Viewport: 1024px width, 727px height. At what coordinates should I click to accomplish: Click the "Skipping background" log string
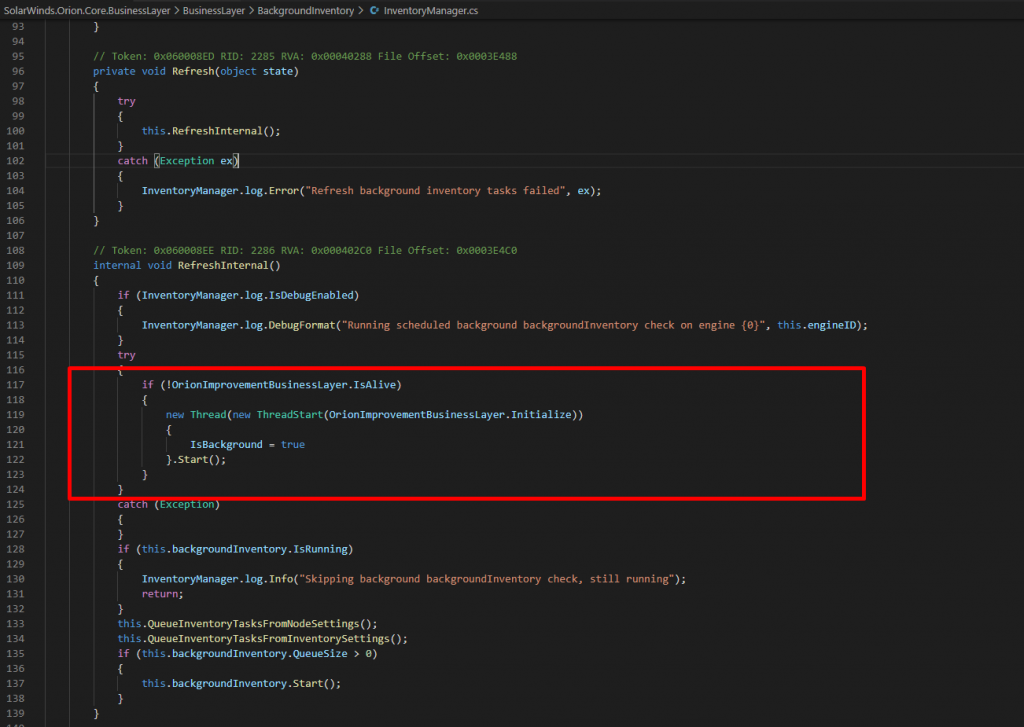click(x=487, y=579)
